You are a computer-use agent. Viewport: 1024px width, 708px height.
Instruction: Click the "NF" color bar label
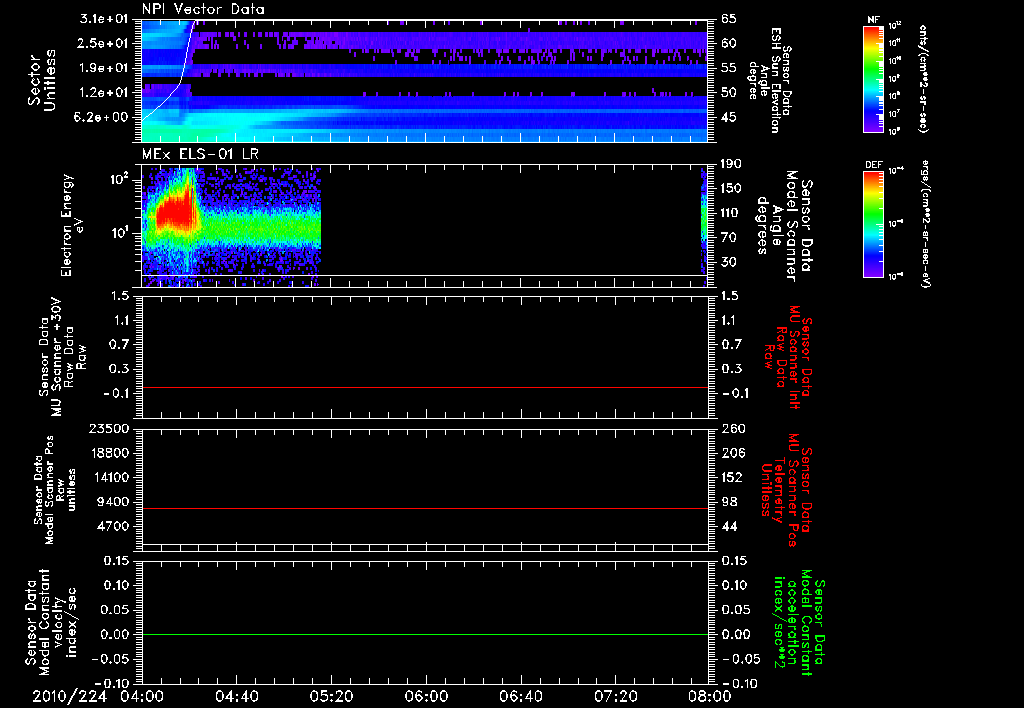click(x=874, y=20)
